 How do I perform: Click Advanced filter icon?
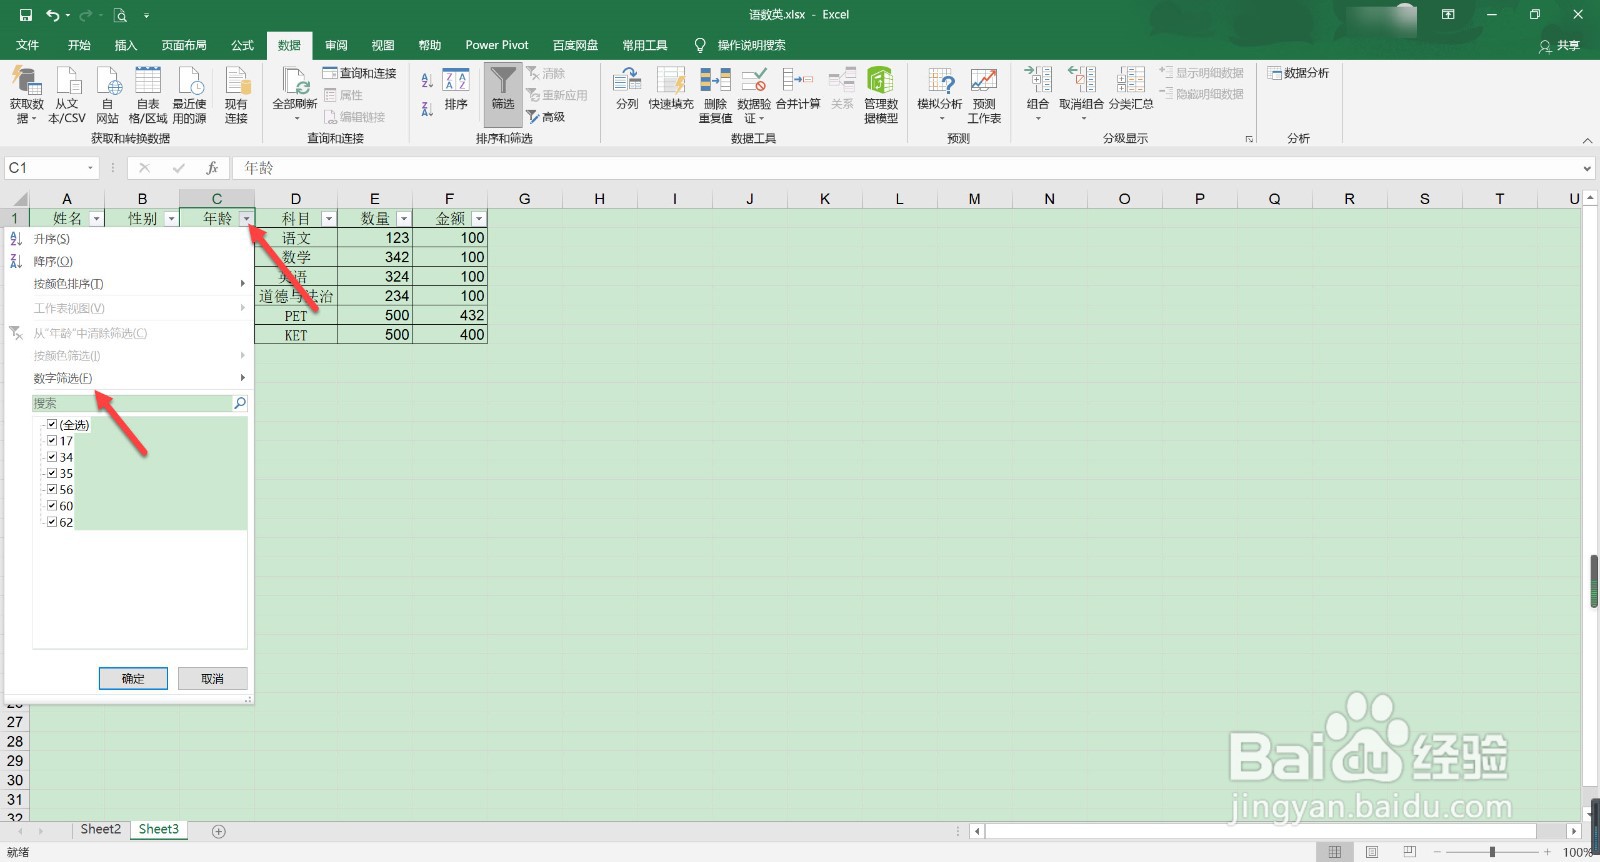tap(546, 117)
